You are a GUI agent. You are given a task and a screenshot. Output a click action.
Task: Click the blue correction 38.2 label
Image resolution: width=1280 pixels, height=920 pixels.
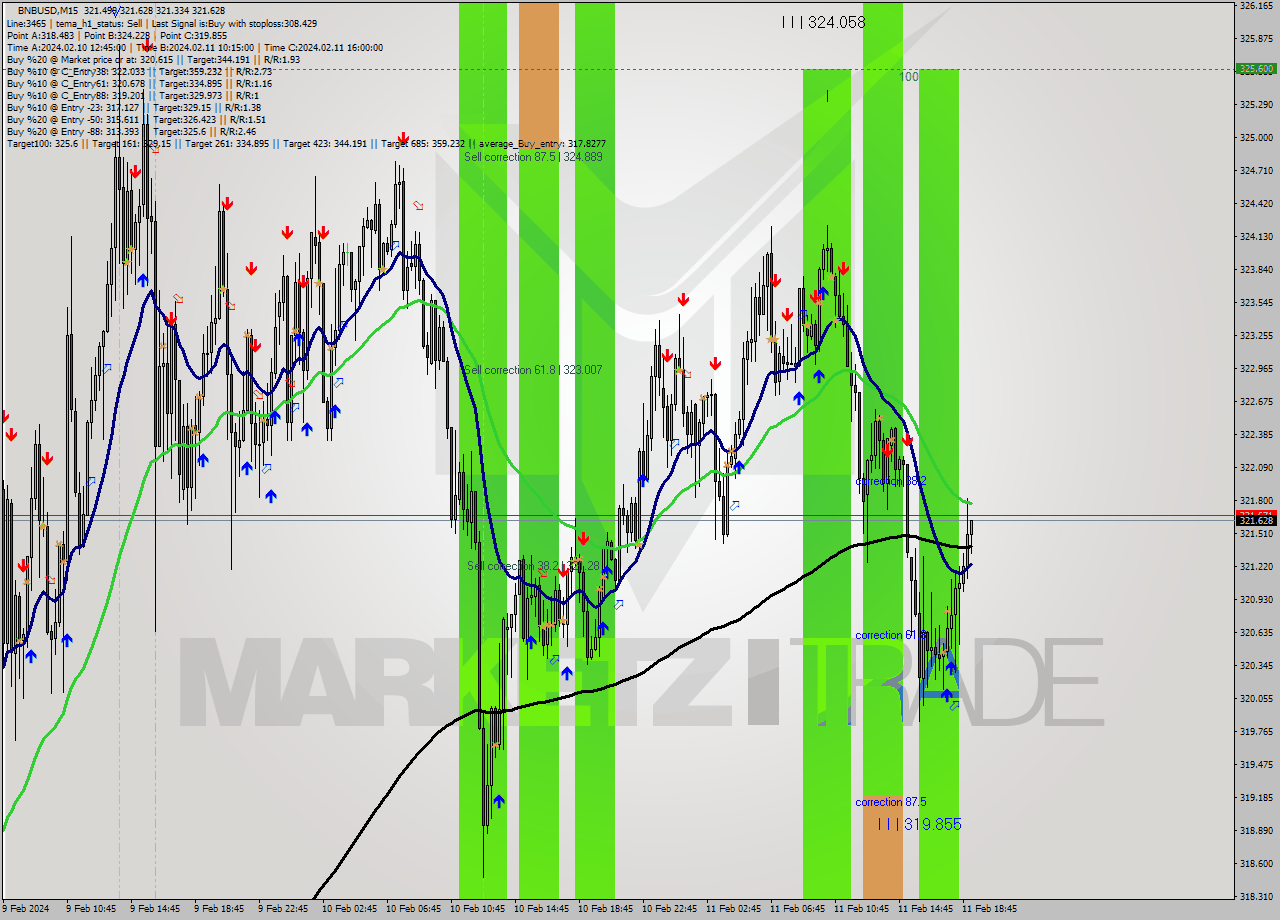pyautogui.click(x=891, y=481)
